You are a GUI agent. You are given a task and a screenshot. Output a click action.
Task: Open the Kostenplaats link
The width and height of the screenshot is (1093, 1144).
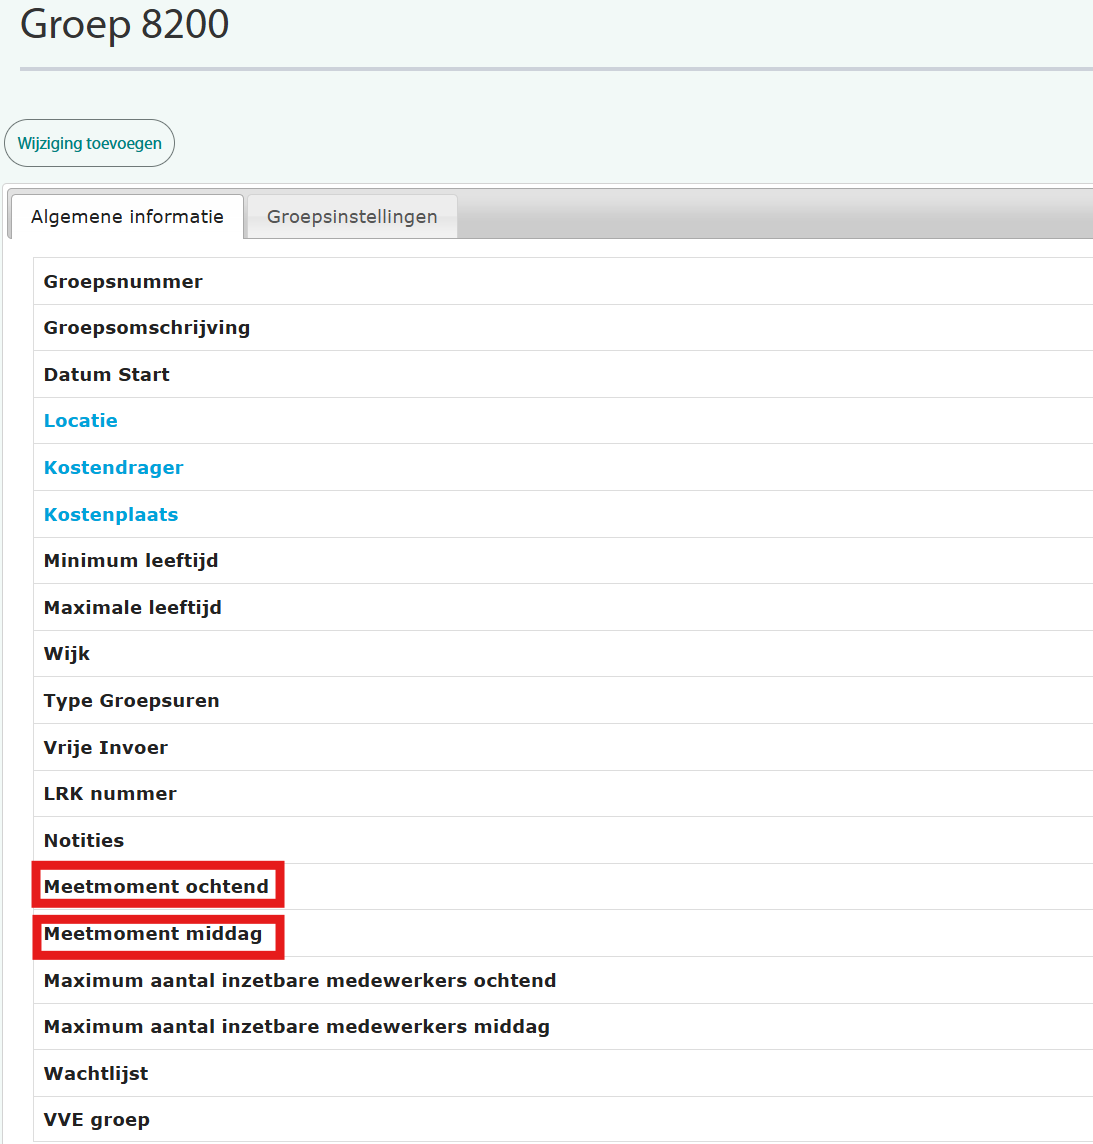(x=111, y=515)
